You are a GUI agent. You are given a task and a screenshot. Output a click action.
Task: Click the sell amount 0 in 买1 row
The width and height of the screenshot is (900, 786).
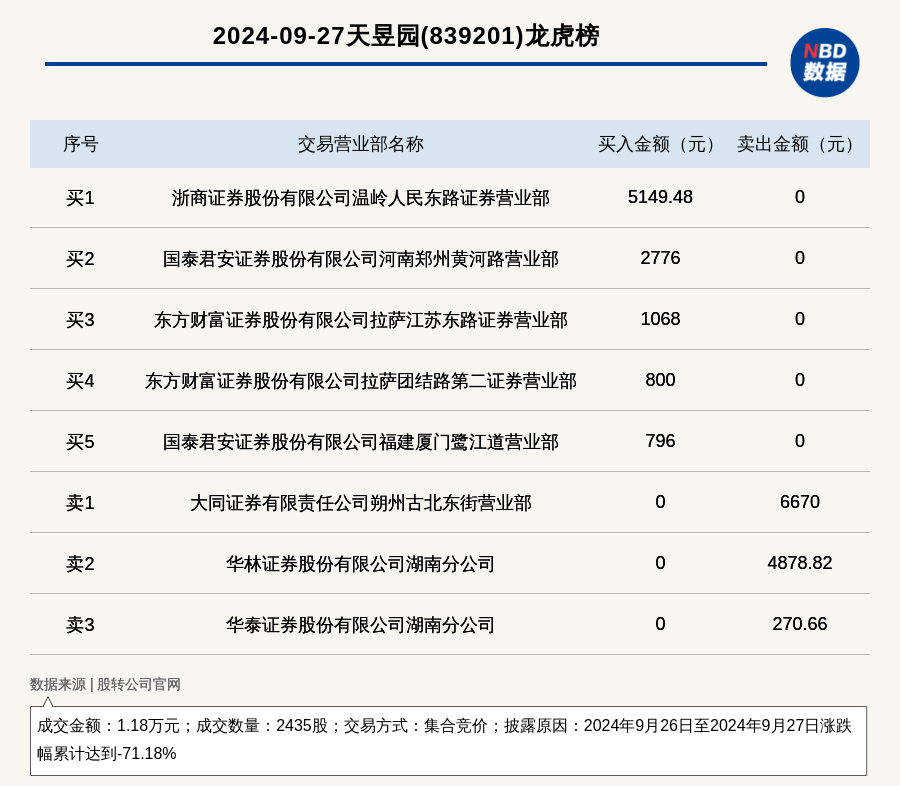800,197
